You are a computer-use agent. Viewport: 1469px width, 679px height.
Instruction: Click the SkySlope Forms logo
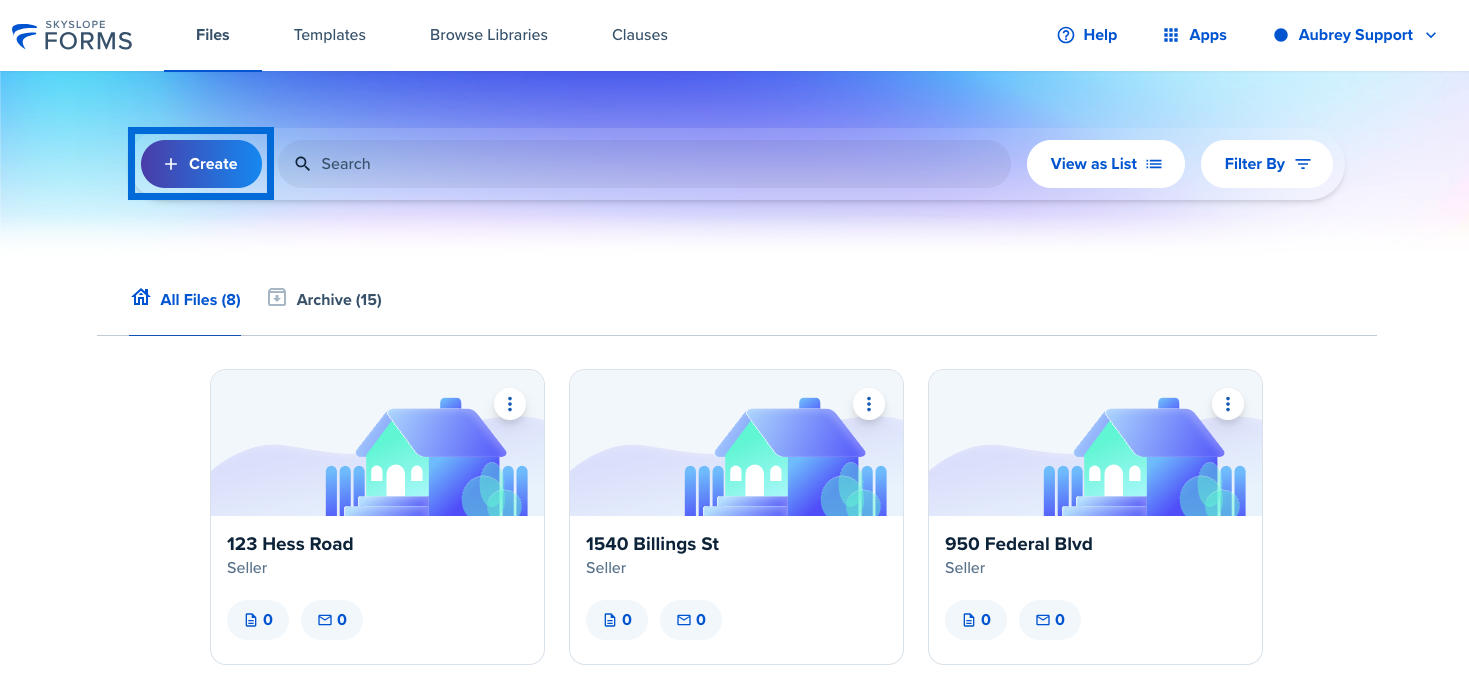pos(72,35)
